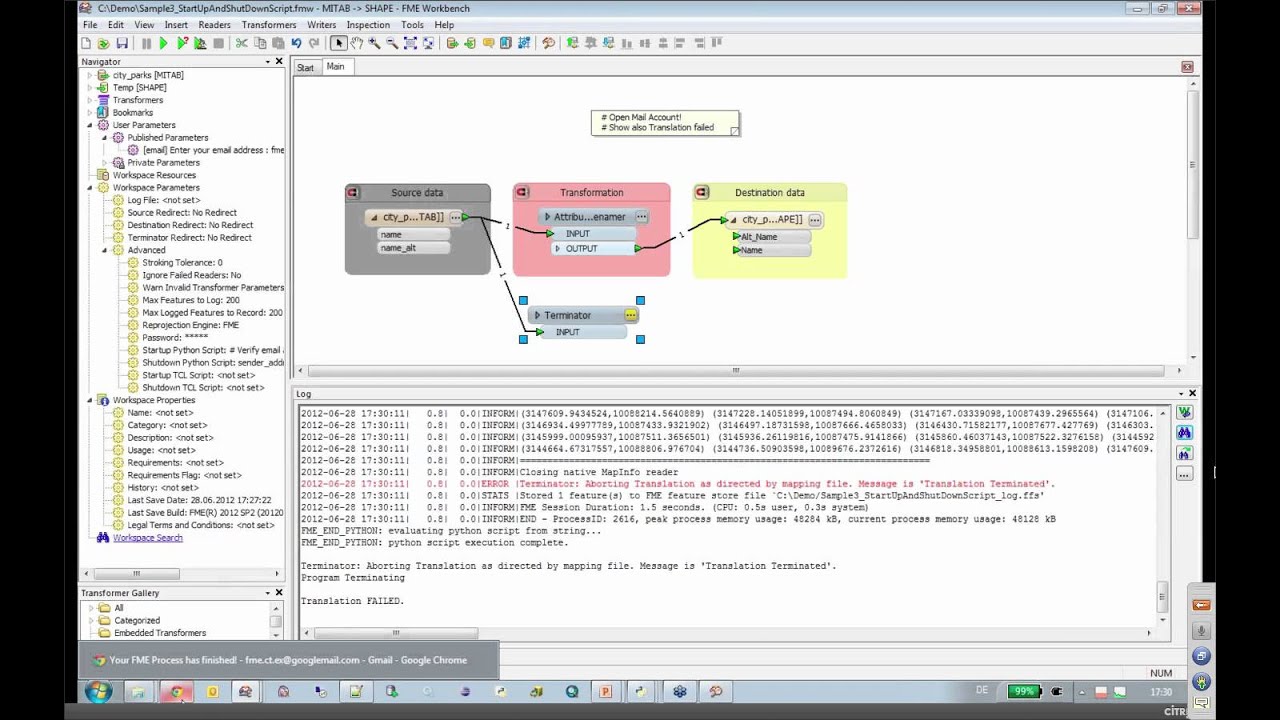Viewport: 1280px width, 720px height.
Task: Collapse the Advanced parameters node
Action: pos(104,250)
